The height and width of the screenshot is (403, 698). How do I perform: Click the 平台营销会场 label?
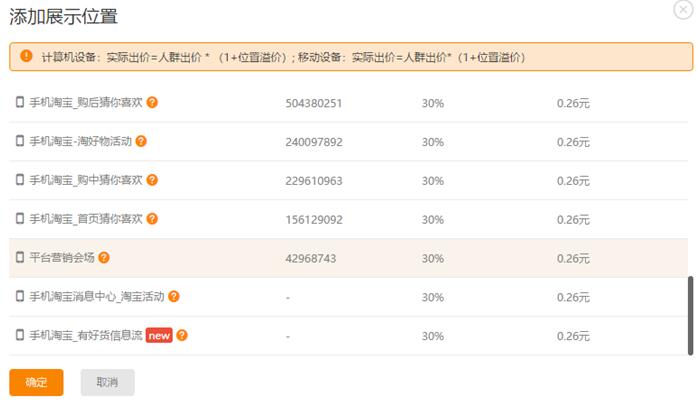click(62, 257)
